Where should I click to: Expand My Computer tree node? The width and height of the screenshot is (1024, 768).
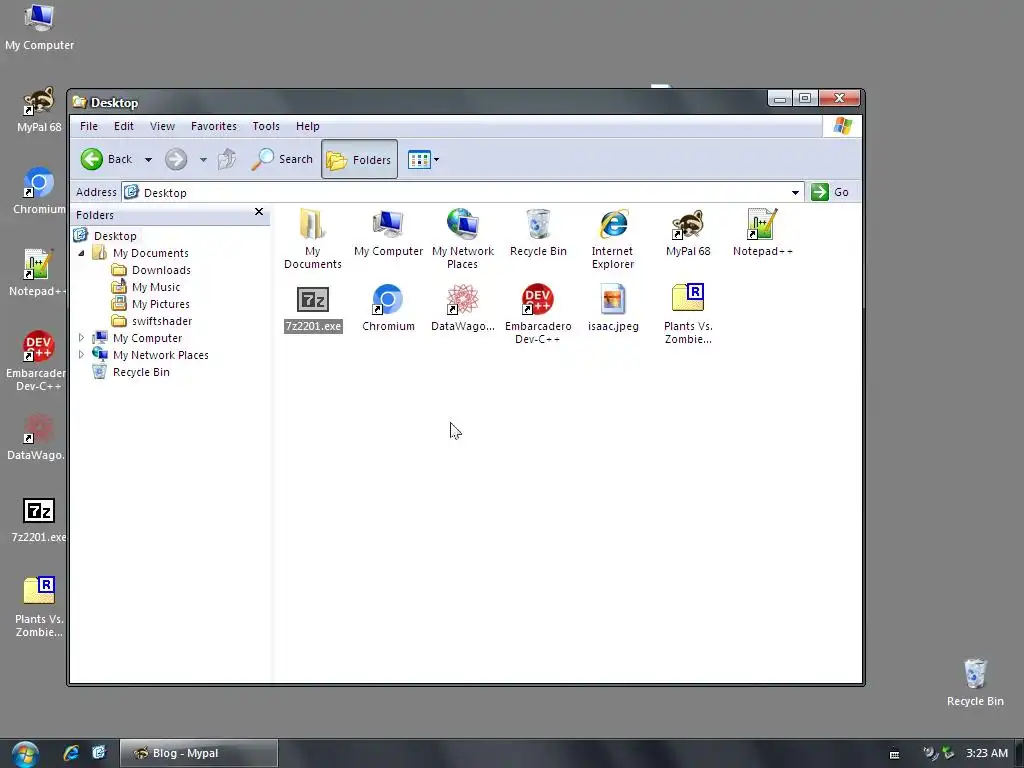tap(81, 338)
